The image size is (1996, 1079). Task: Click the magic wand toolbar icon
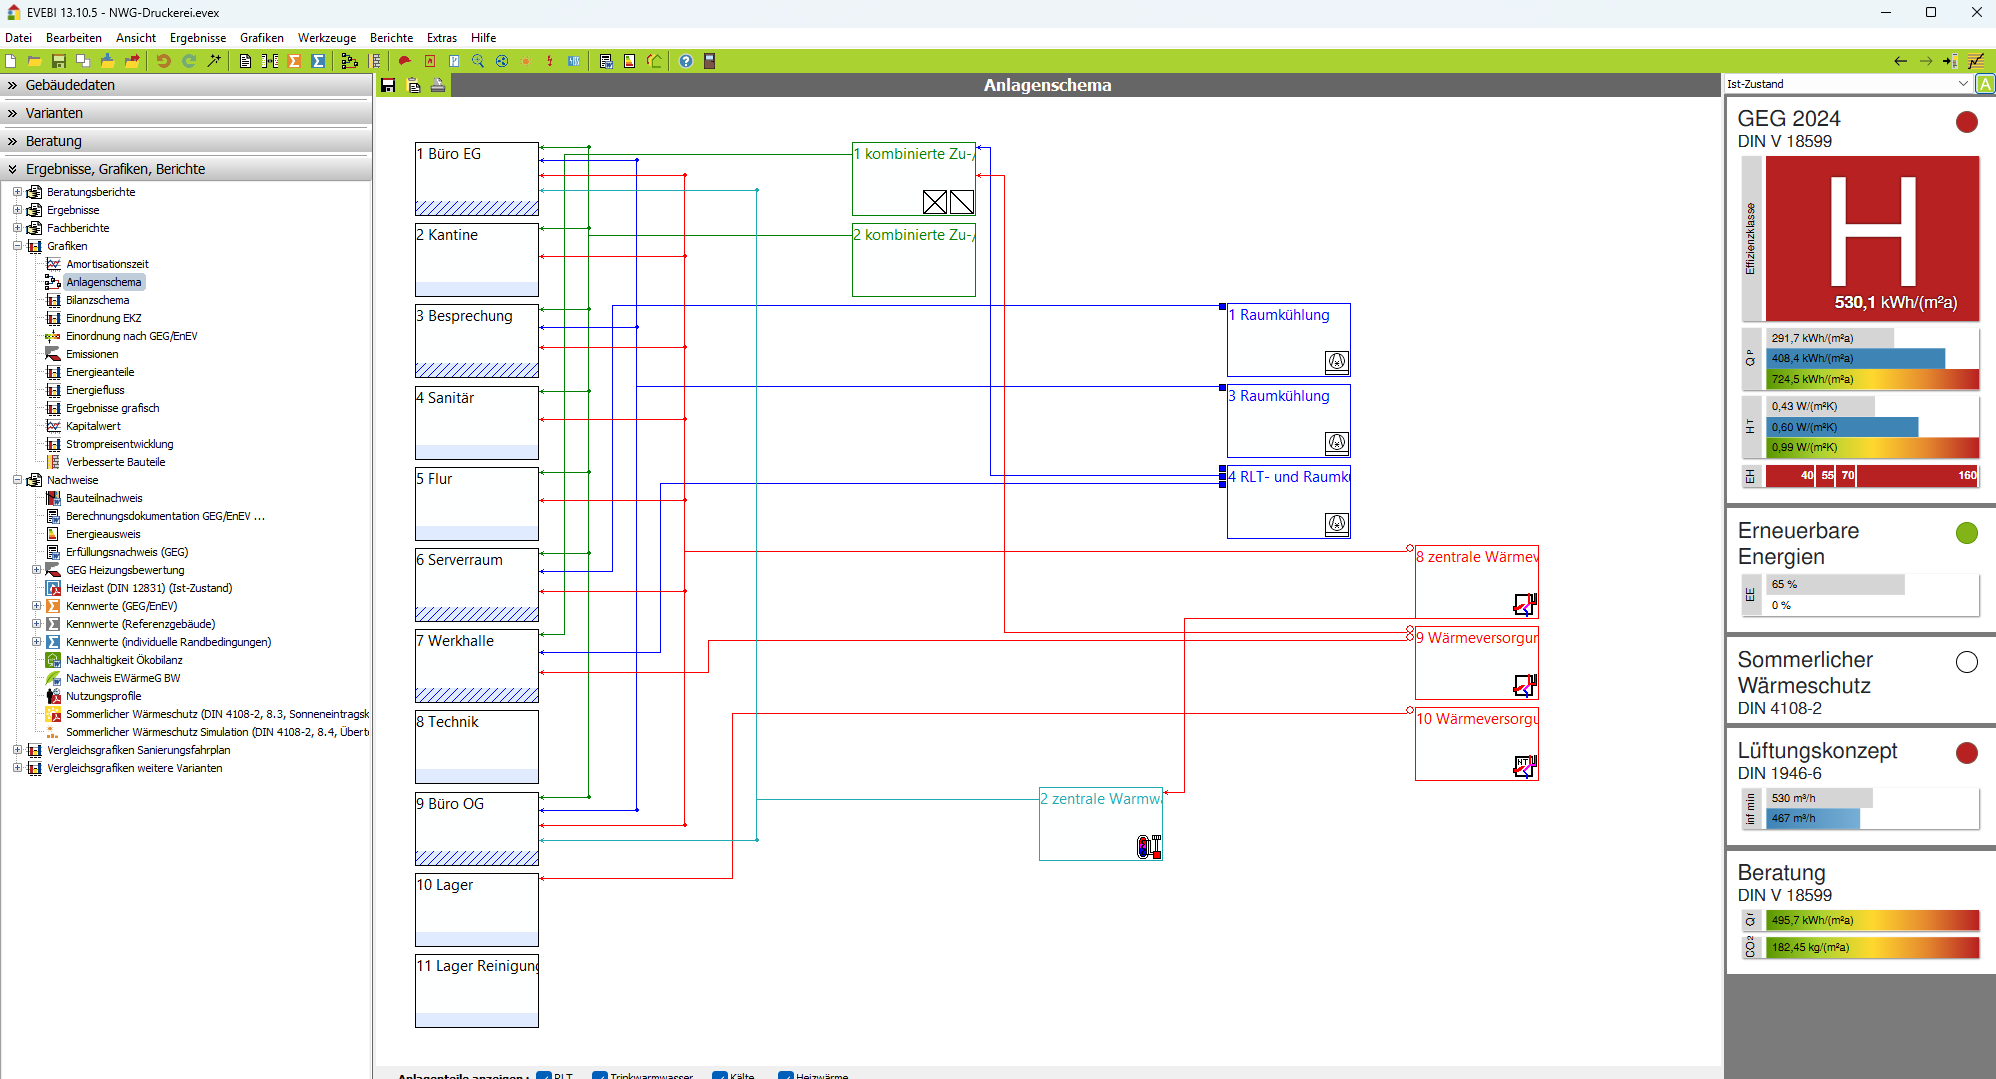click(x=214, y=61)
